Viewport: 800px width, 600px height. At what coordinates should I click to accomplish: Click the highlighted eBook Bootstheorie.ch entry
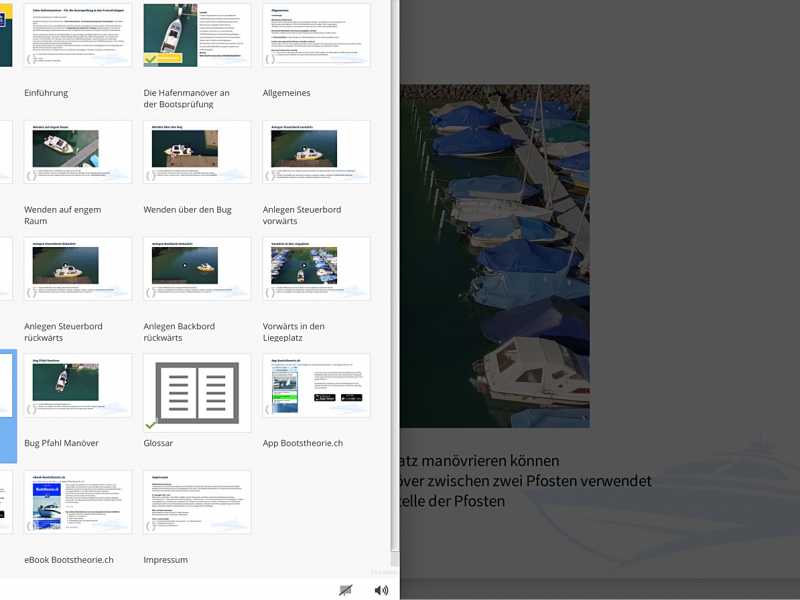tap(80, 505)
